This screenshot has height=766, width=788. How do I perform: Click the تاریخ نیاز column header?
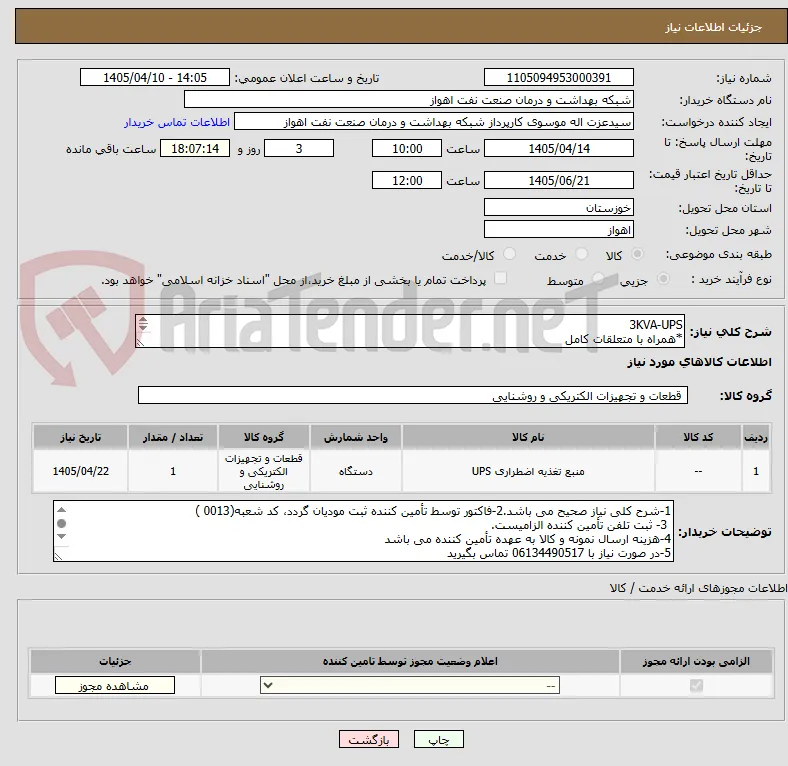pos(80,437)
